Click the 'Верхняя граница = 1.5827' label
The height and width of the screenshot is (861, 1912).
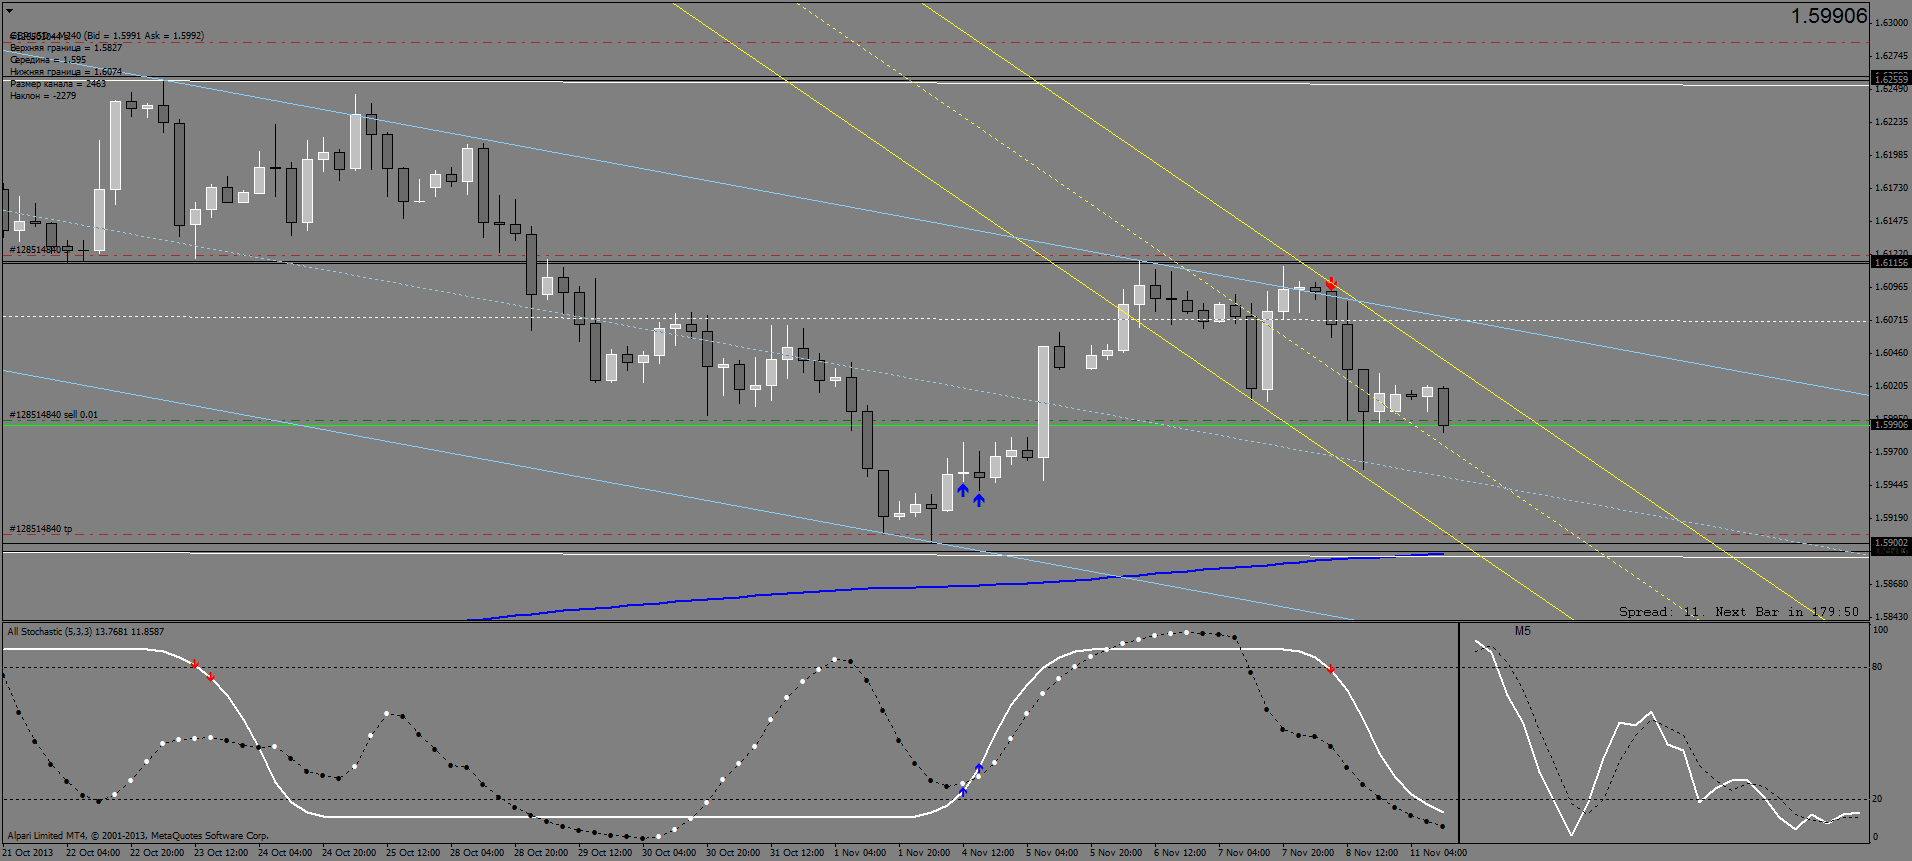coord(66,48)
